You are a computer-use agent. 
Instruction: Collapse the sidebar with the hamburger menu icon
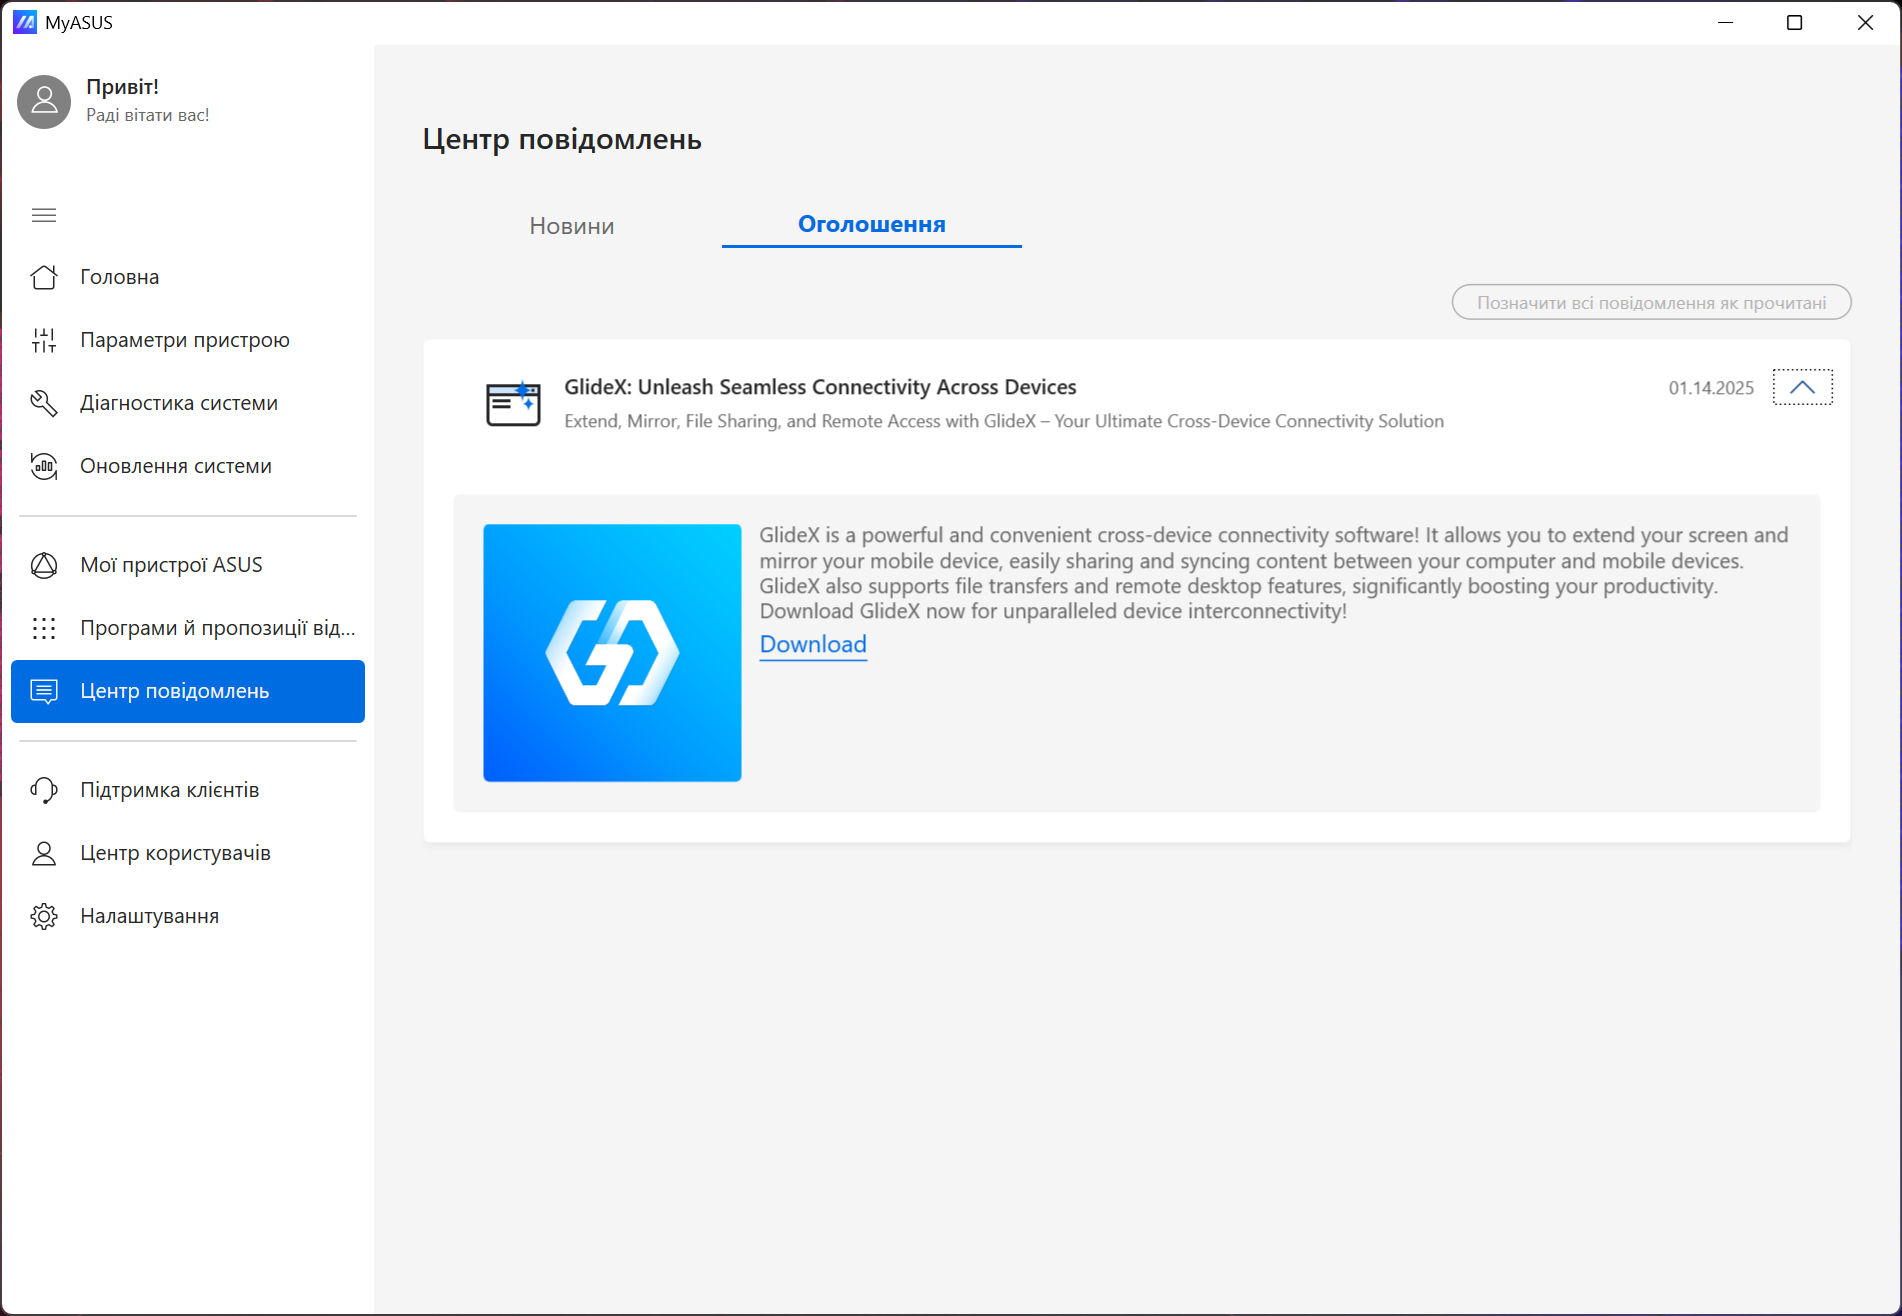(44, 215)
